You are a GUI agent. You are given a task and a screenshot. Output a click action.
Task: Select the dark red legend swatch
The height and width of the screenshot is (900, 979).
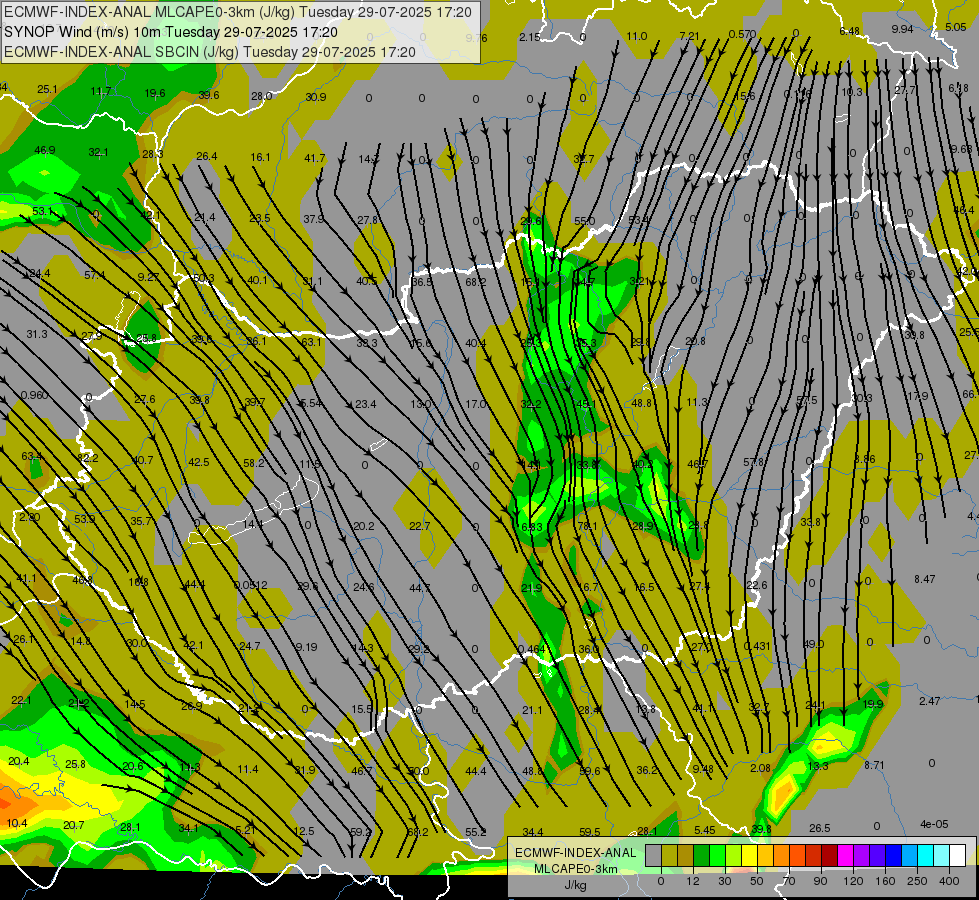tap(829, 855)
